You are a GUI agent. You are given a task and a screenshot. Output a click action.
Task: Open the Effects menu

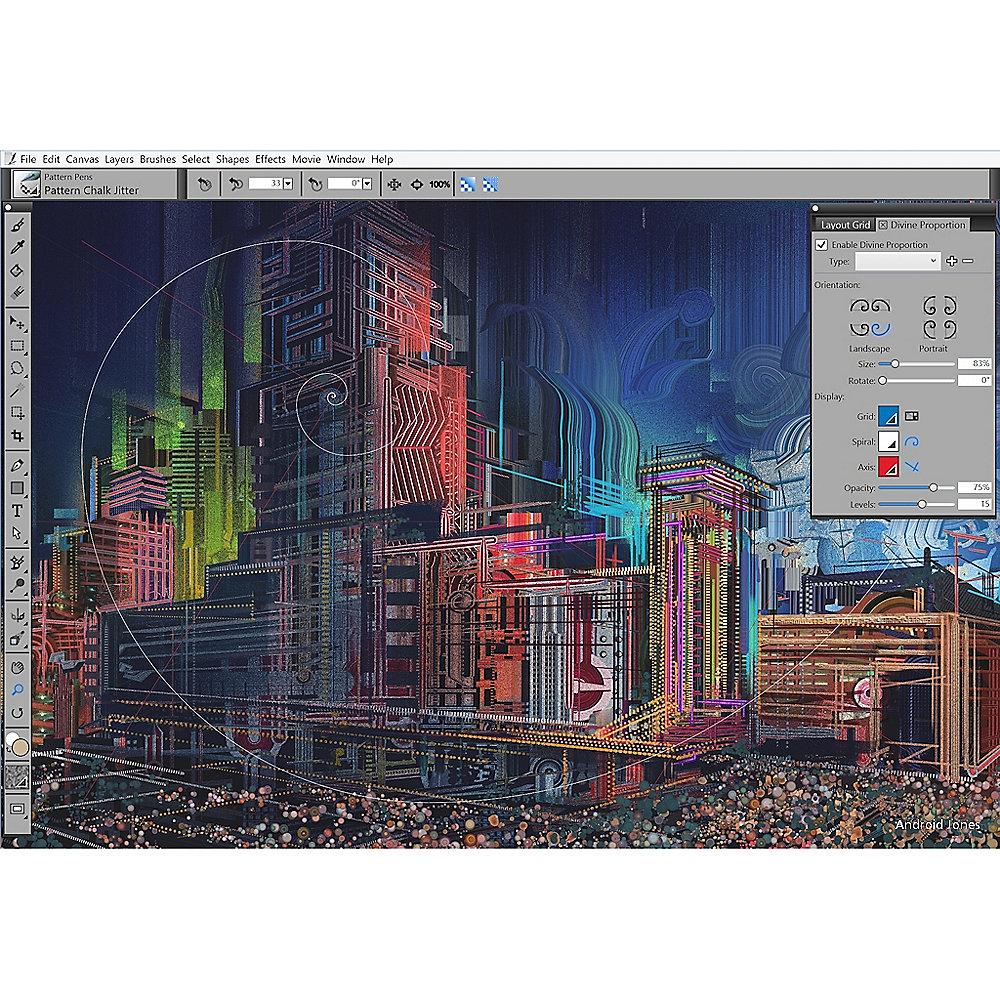pos(270,159)
